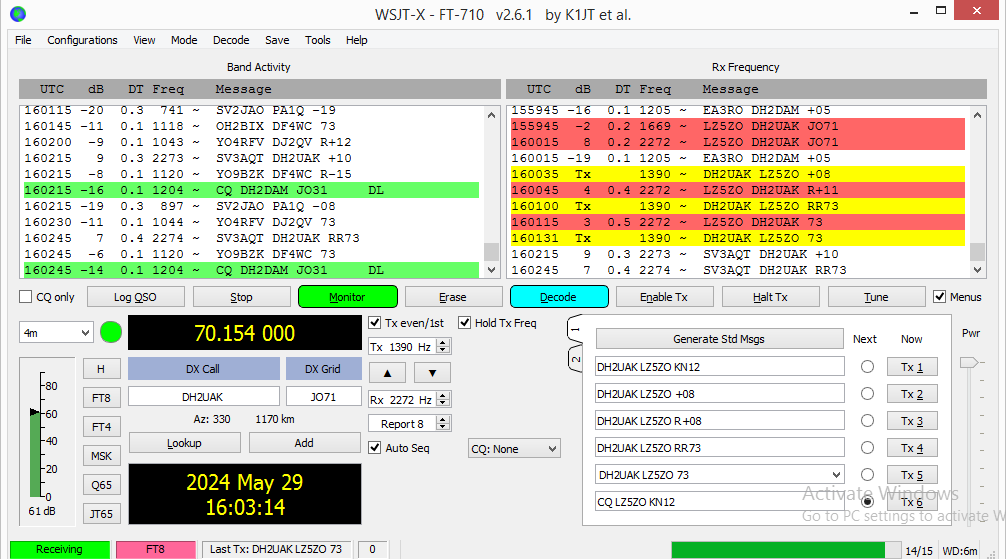Switch to FT4 mode button
This screenshot has width=1006, height=559.
(101, 427)
